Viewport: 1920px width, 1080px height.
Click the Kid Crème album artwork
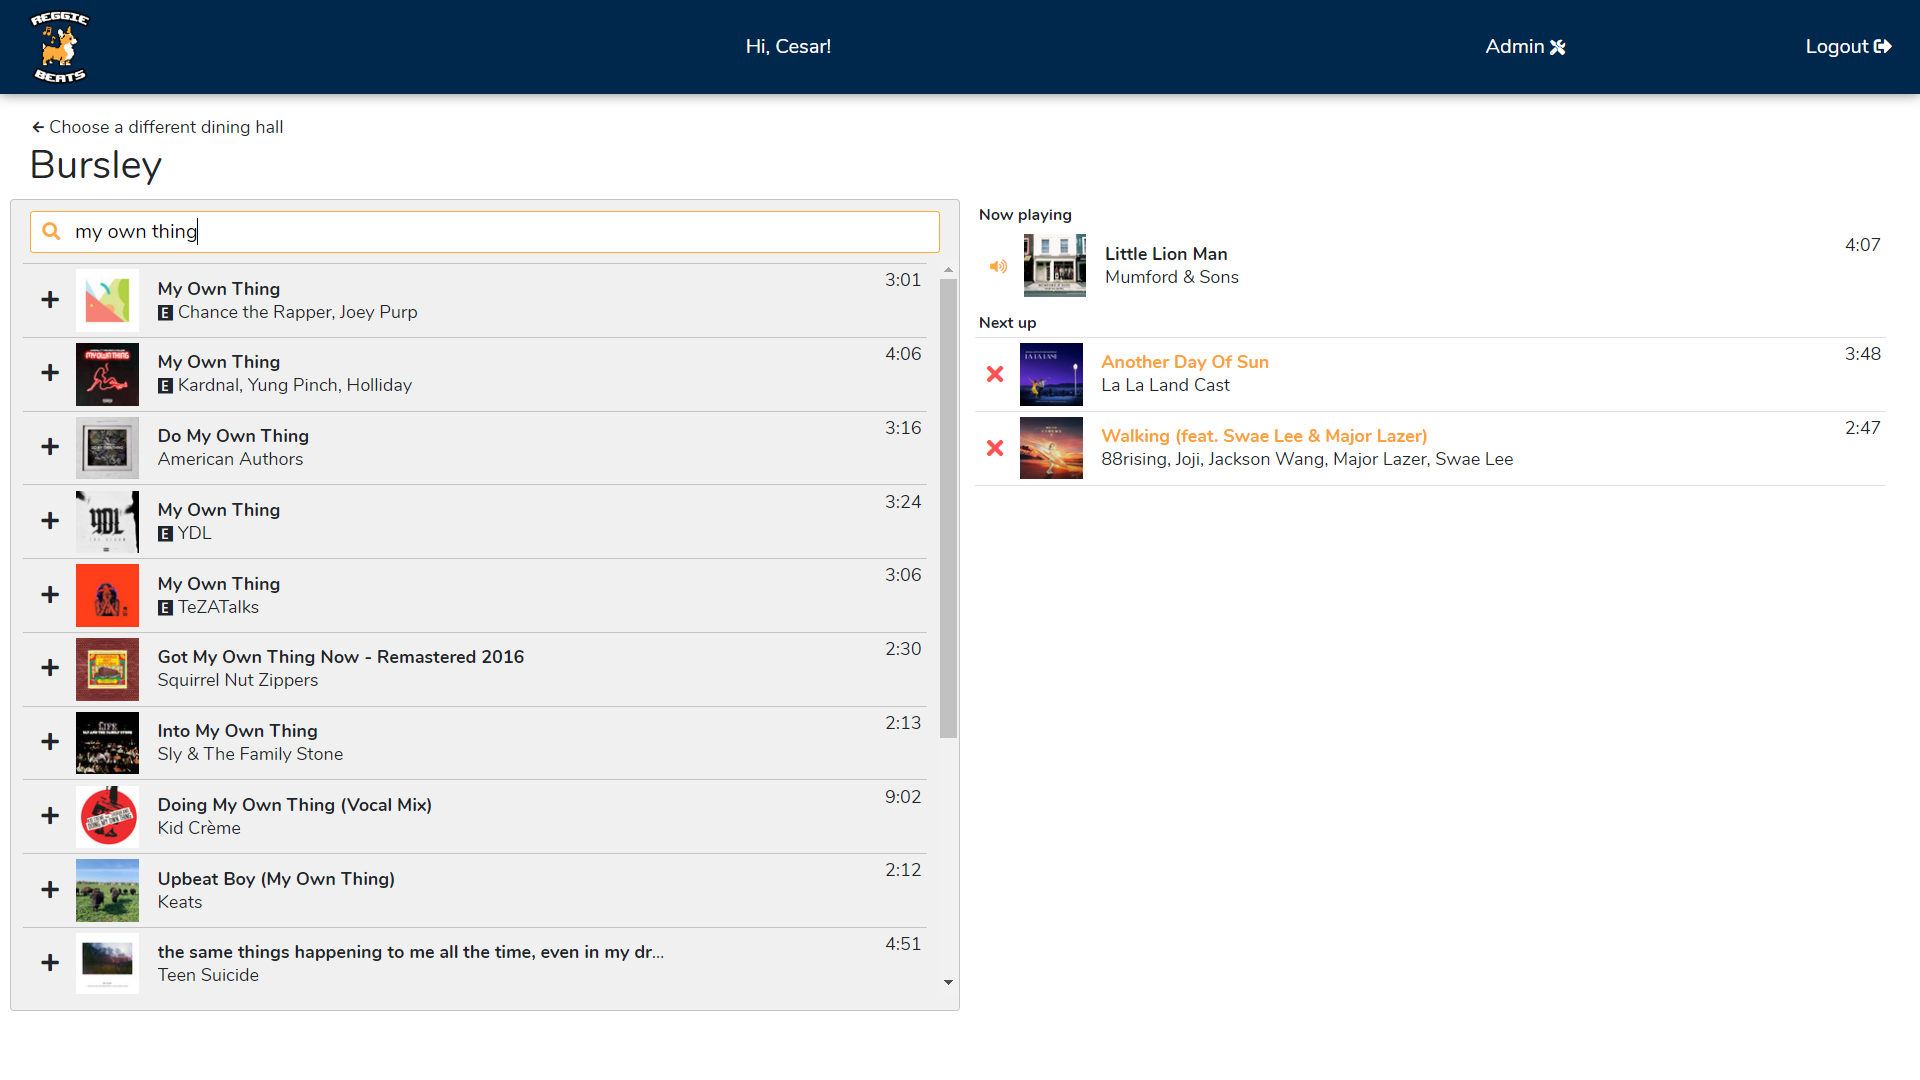click(x=107, y=817)
